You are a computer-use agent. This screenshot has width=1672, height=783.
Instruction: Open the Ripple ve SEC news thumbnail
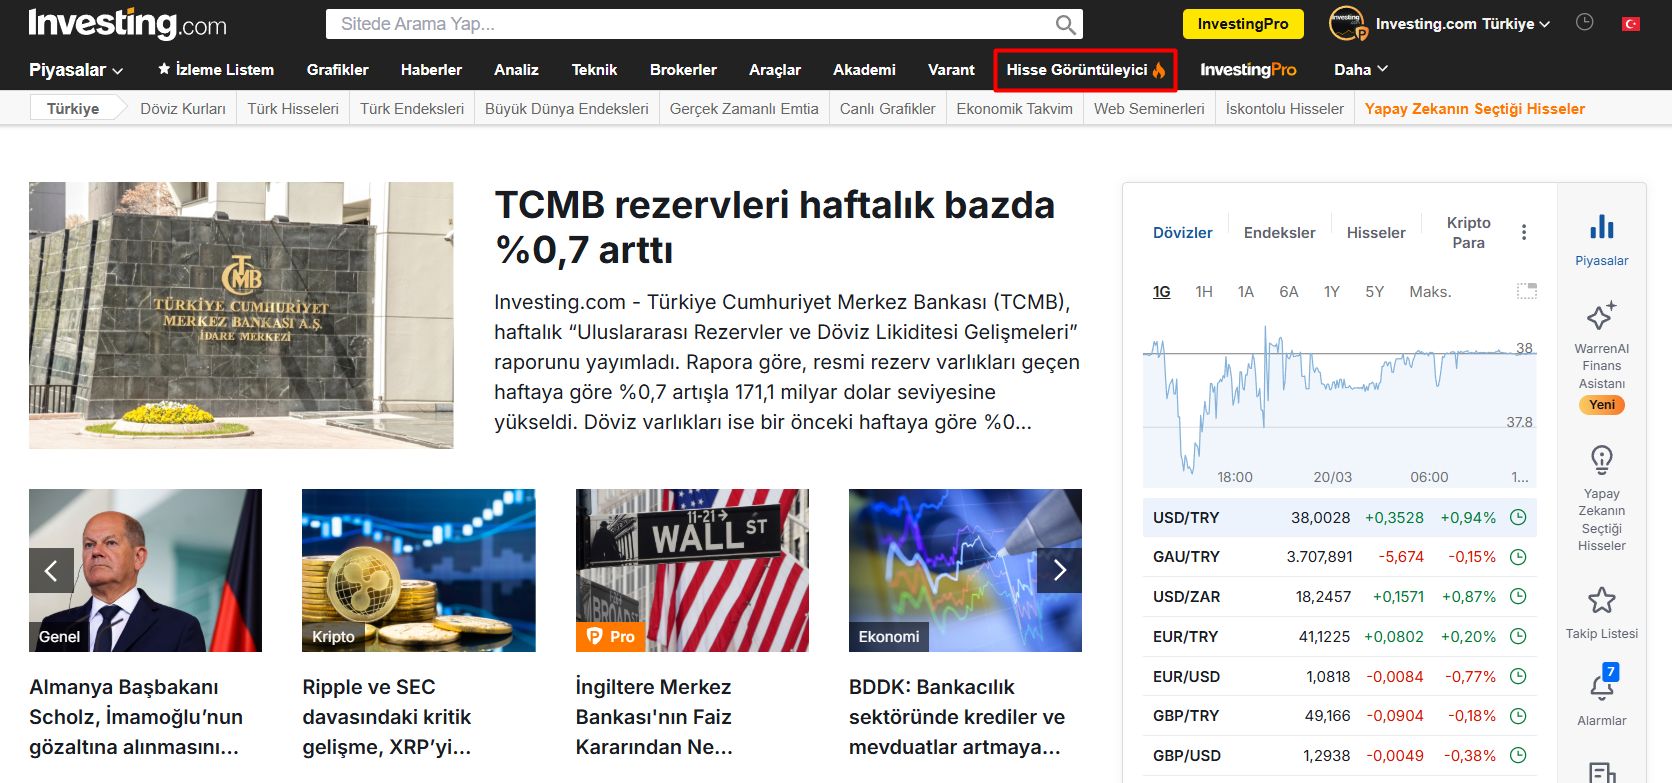[419, 570]
